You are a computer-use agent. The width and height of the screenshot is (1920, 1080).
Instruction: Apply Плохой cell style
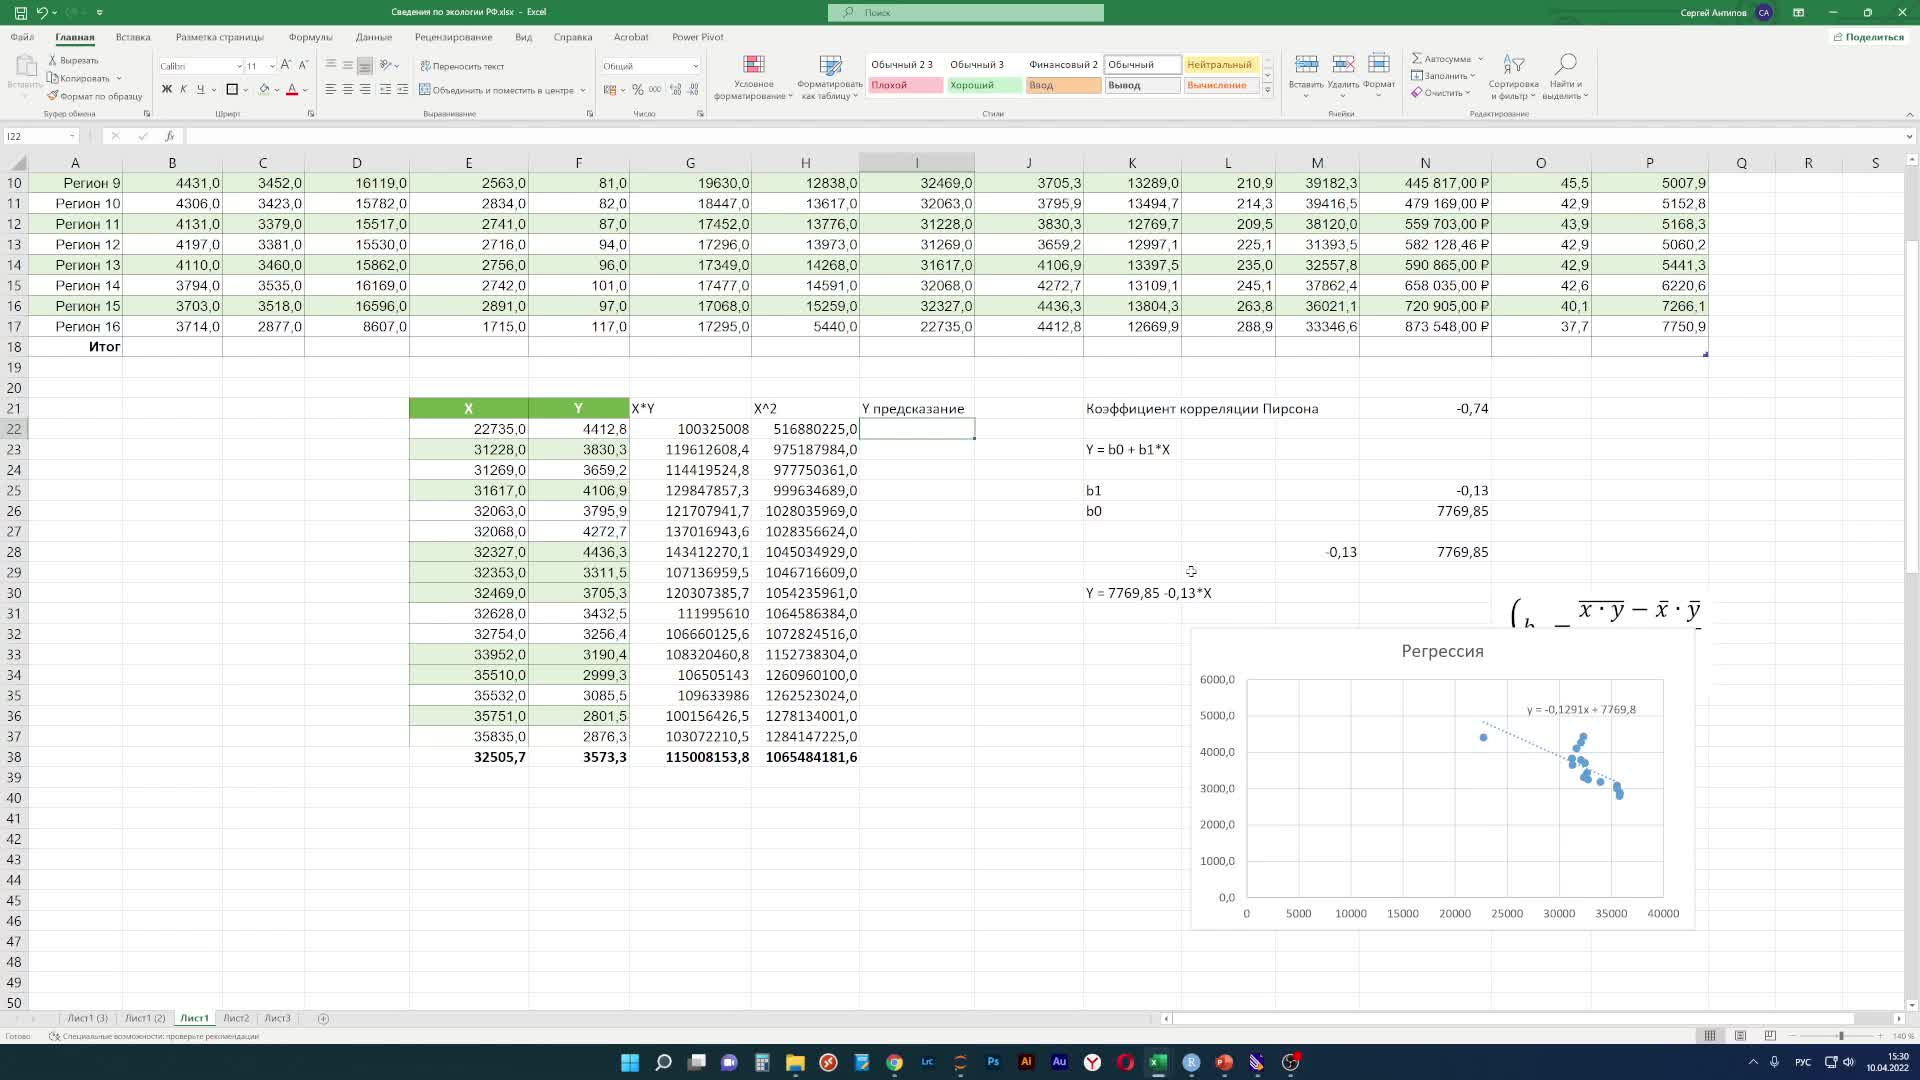pos(905,85)
